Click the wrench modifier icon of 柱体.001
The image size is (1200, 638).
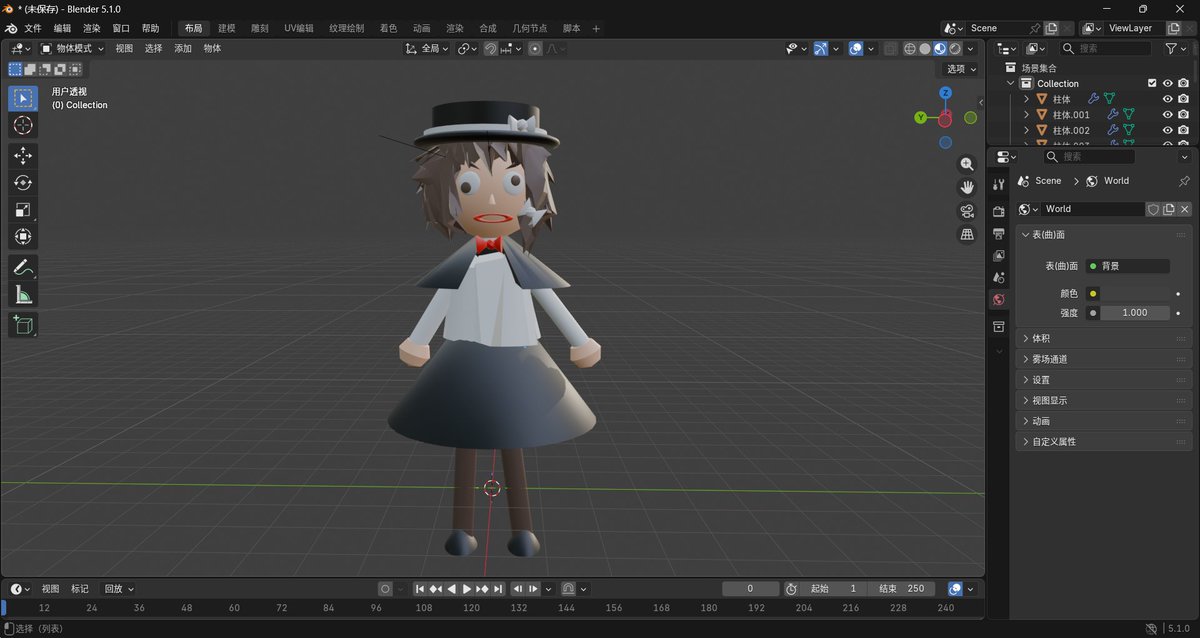[1113, 115]
